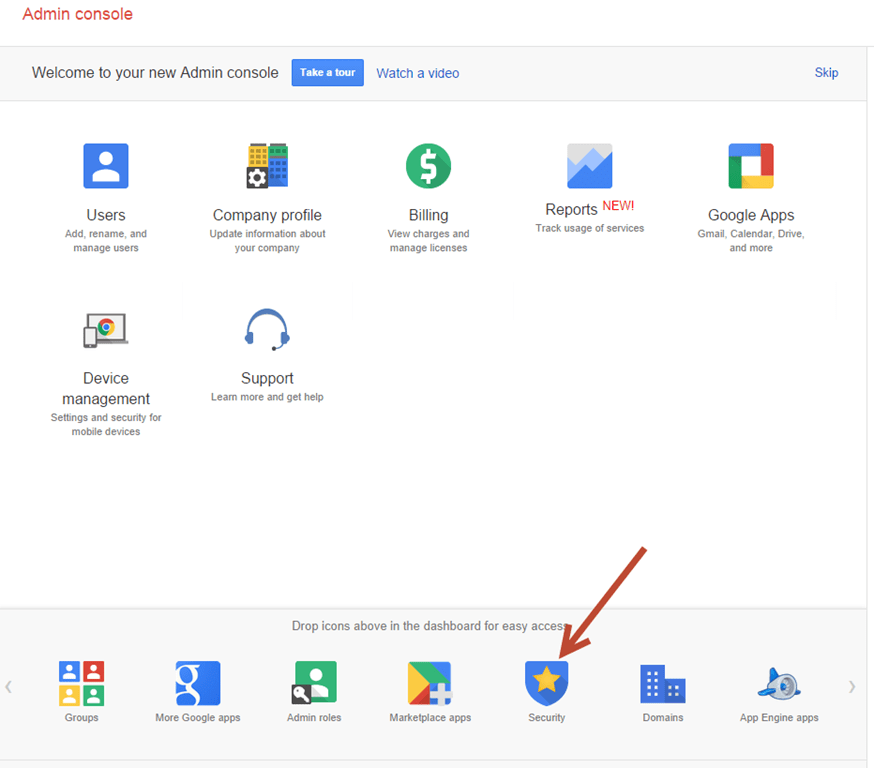Click the Take a tour button
The height and width of the screenshot is (768, 874).
328,72
